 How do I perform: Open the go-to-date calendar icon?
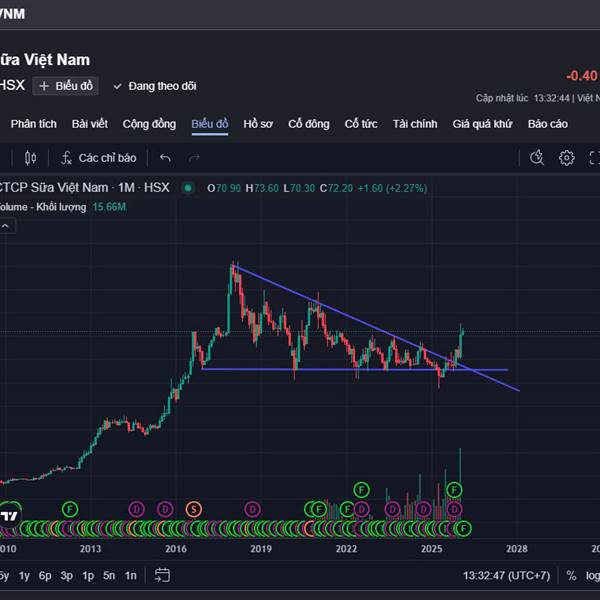coord(162,575)
